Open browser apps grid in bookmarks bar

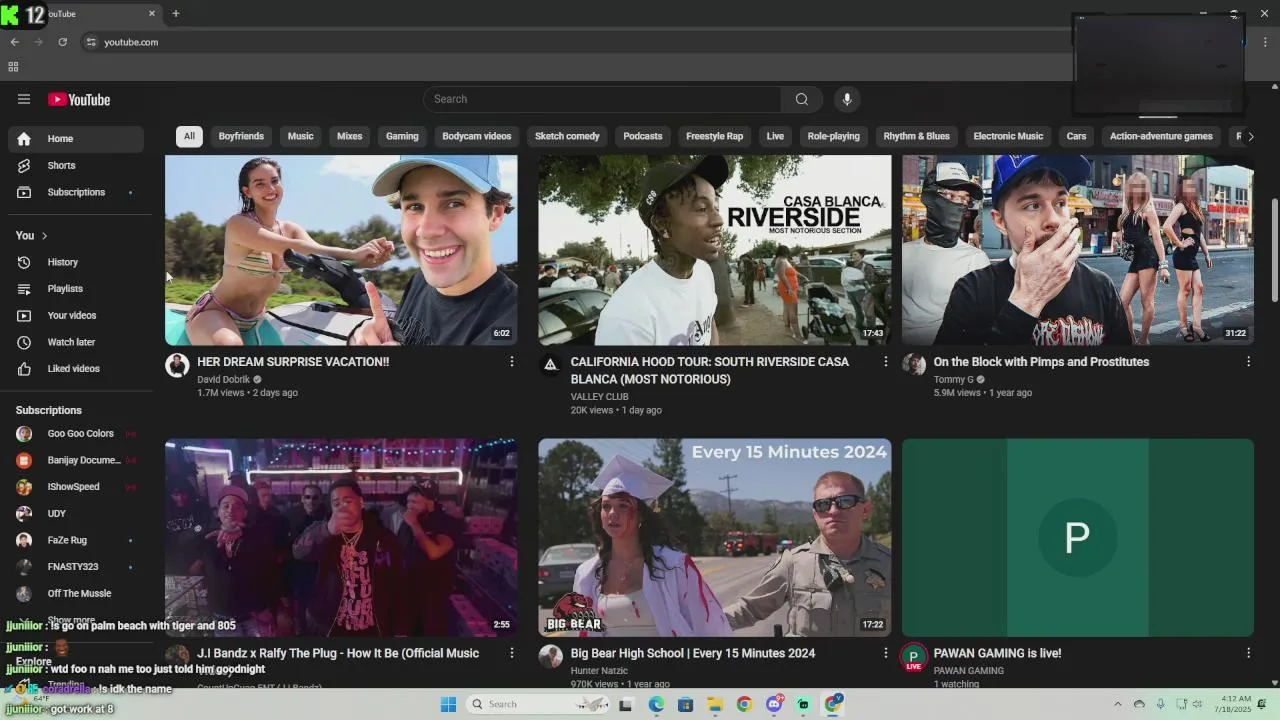(13, 67)
